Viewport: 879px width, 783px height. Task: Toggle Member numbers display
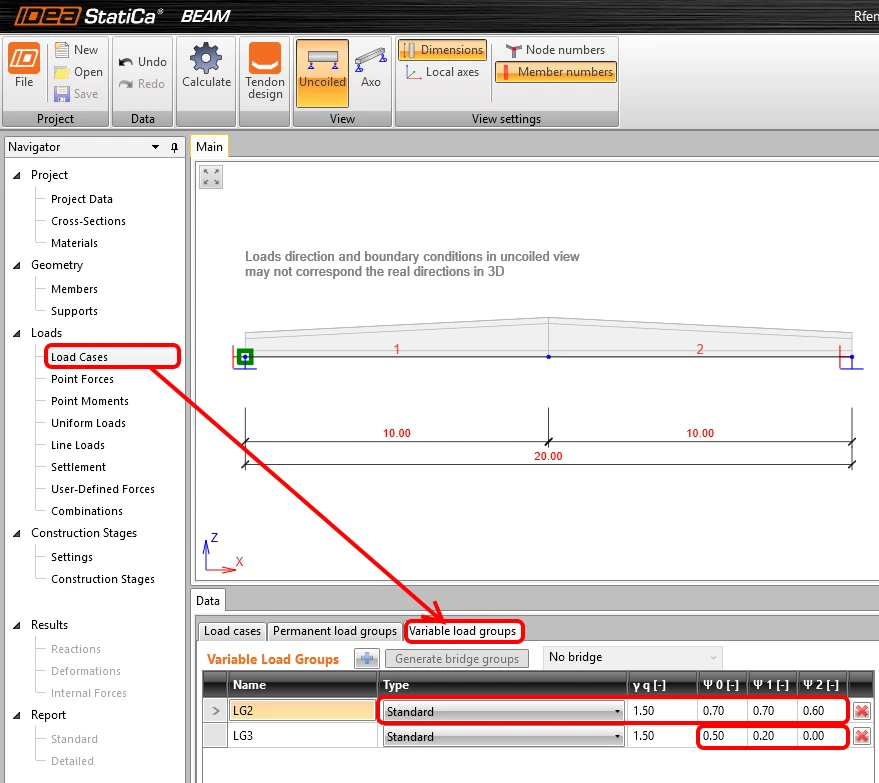pos(556,72)
